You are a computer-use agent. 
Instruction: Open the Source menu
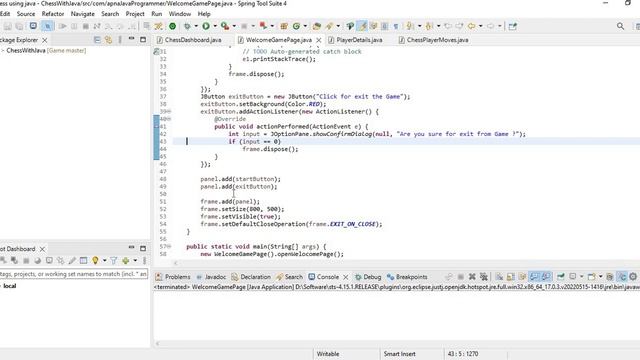[26, 14]
